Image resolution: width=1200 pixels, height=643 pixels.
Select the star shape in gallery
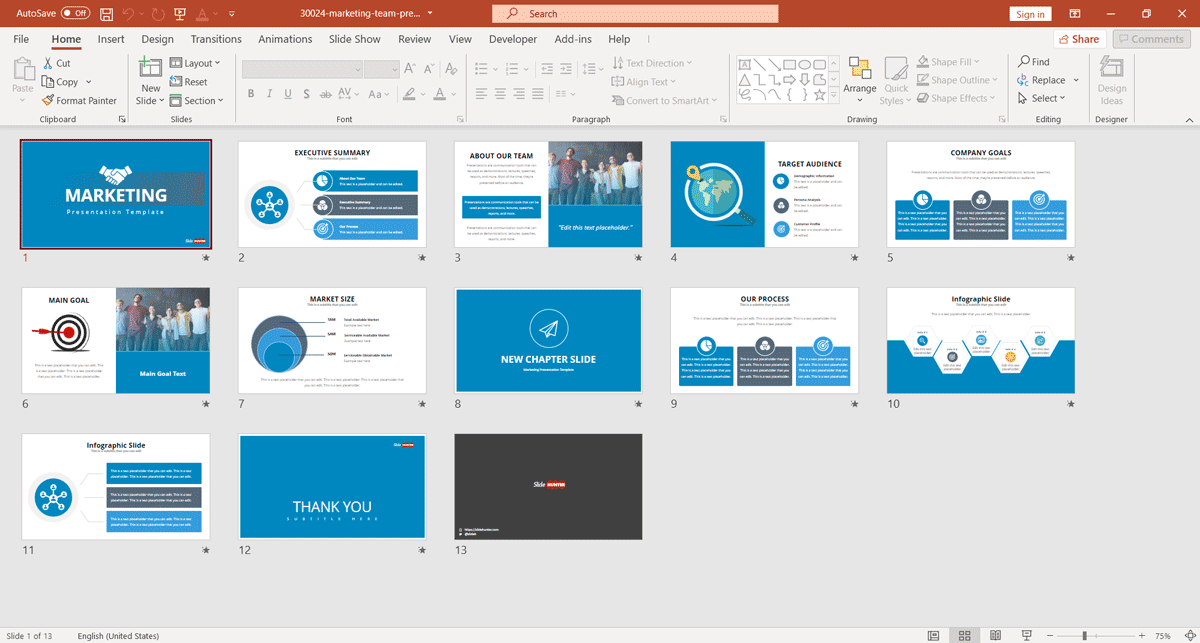pos(820,95)
